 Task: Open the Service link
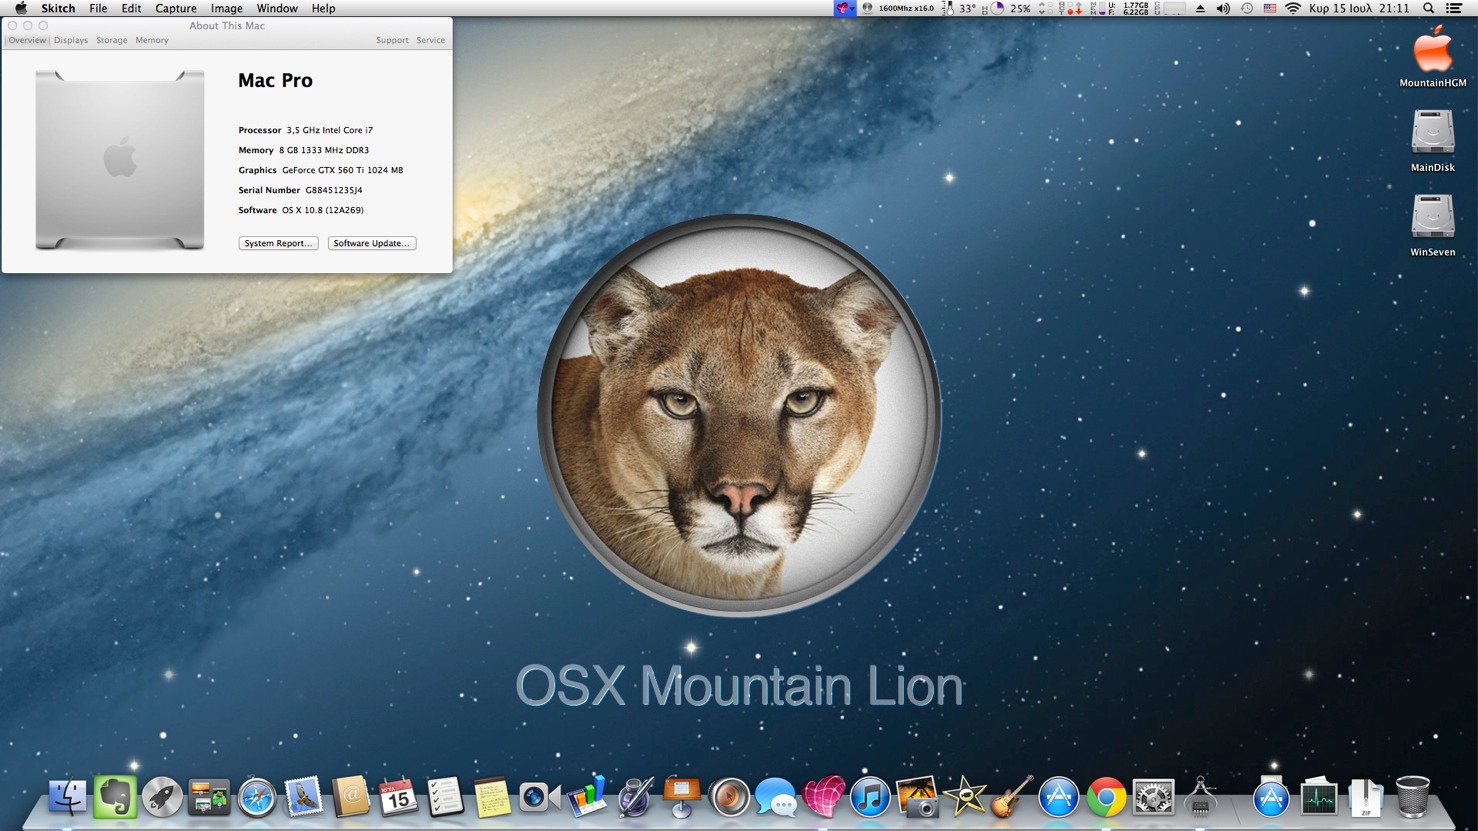click(431, 40)
